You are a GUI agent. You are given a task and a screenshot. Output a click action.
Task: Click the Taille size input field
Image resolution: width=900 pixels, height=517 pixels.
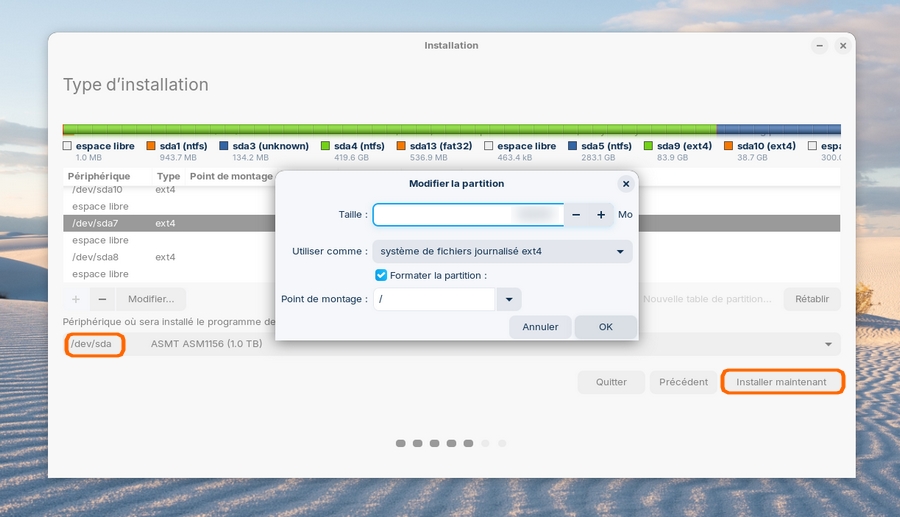pyautogui.click(x=467, y=215)
